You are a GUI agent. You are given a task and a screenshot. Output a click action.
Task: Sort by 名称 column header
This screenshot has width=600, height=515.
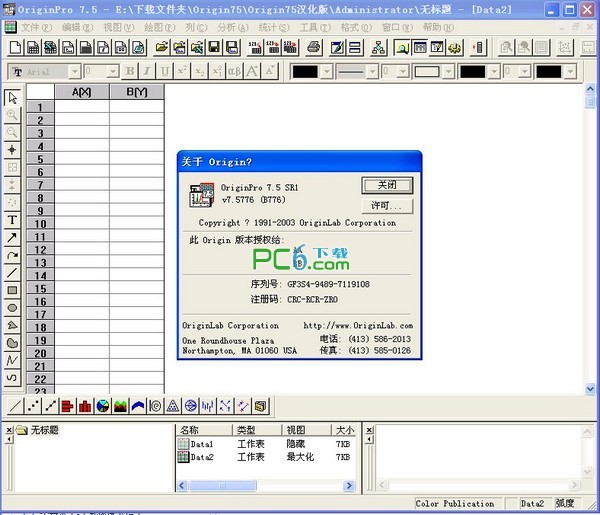point(204,430)
